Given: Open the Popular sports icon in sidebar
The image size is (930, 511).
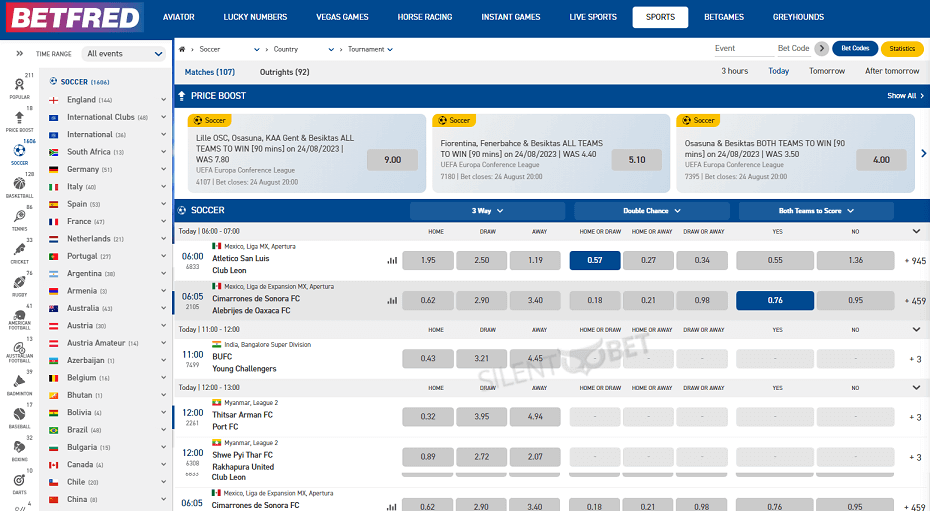Looking at the screenshot, I should (x=19, y=85).
